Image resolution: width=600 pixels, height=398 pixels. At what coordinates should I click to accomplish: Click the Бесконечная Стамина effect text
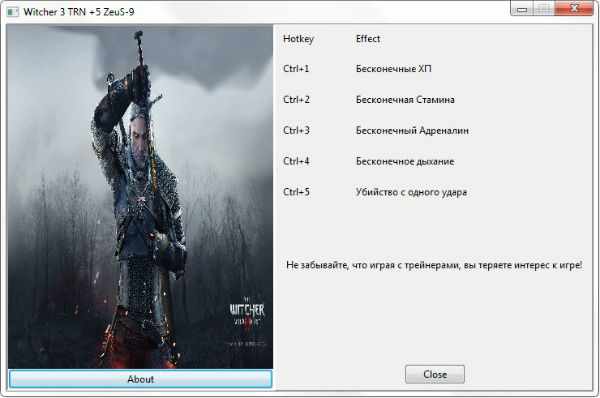pyautogui.click(x=405, y=100)
